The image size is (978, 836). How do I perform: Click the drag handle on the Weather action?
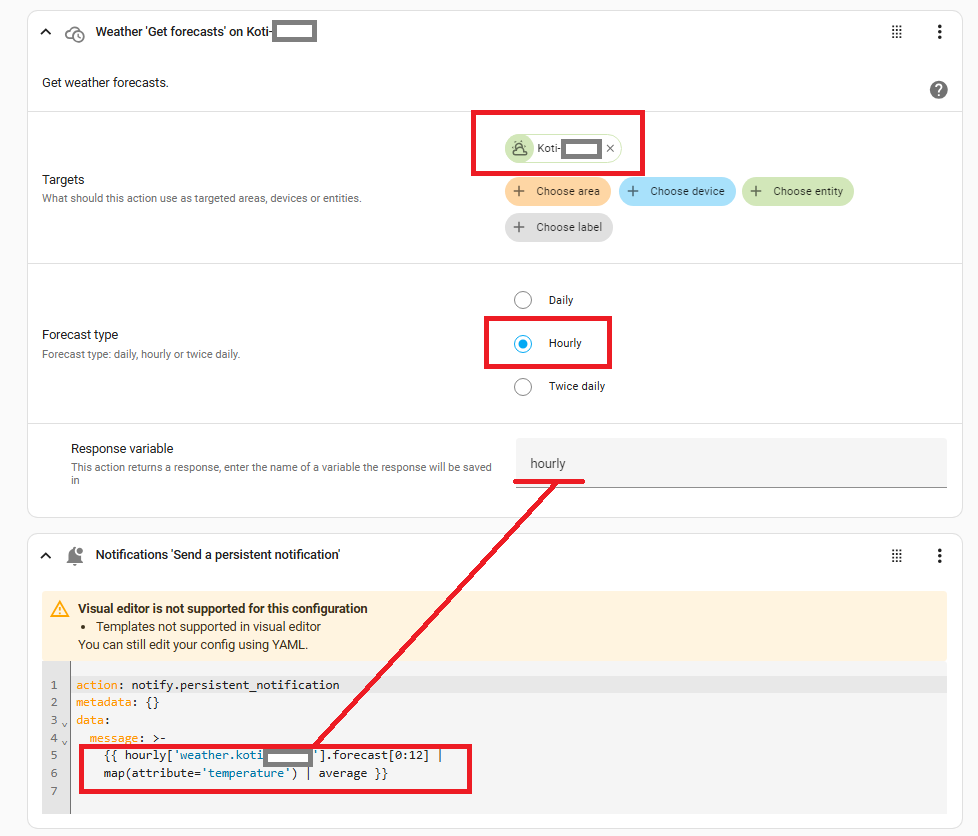[896, 32]
